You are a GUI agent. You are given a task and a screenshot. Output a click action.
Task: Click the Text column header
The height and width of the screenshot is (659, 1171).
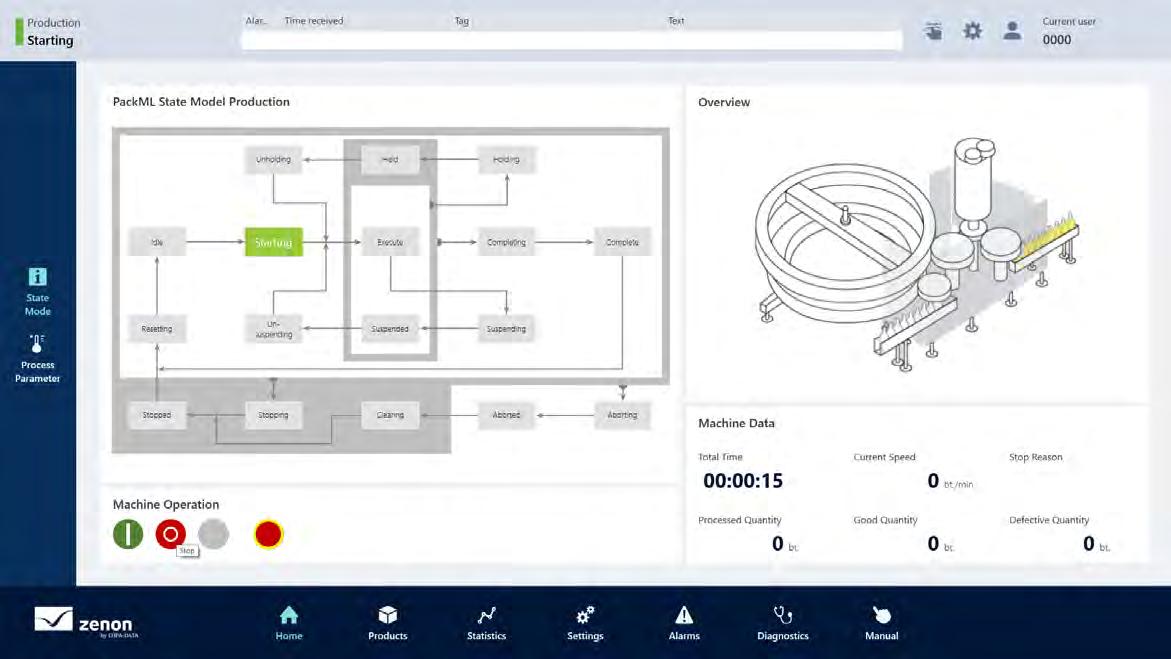coord(676,21)
